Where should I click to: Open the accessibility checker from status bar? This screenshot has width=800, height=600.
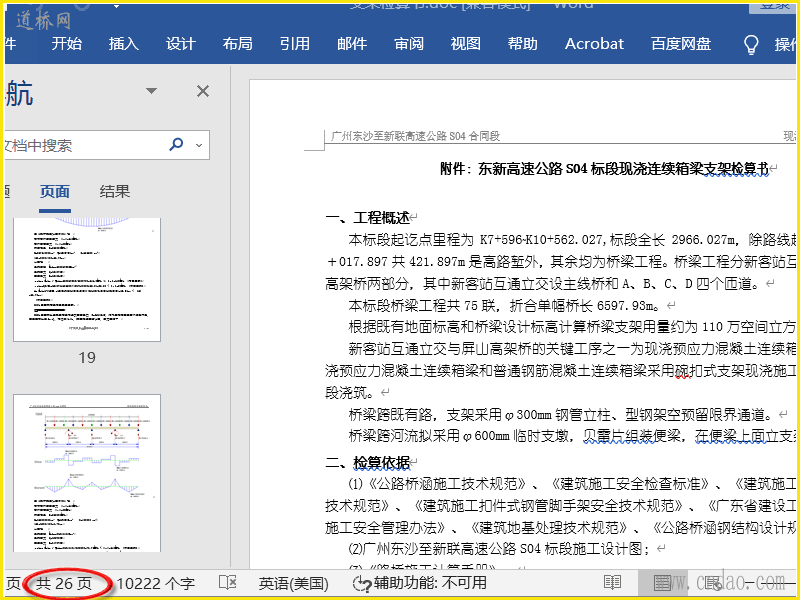coord(421,583)
